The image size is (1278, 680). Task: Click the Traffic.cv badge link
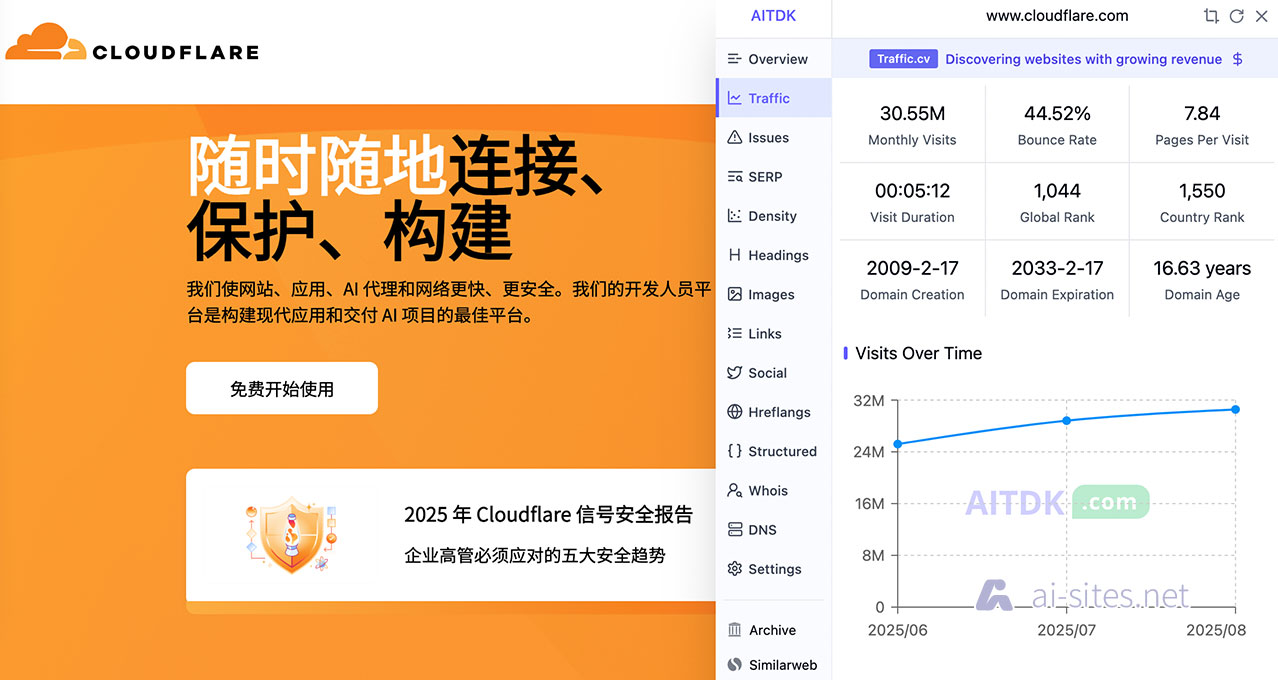[x=903, y=59]
